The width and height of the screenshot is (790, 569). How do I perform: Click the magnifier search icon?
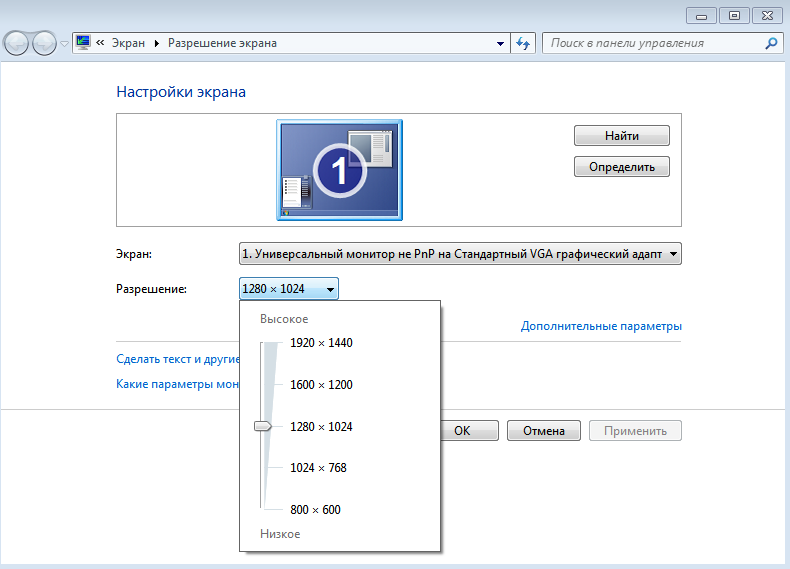tap(771, 43)
